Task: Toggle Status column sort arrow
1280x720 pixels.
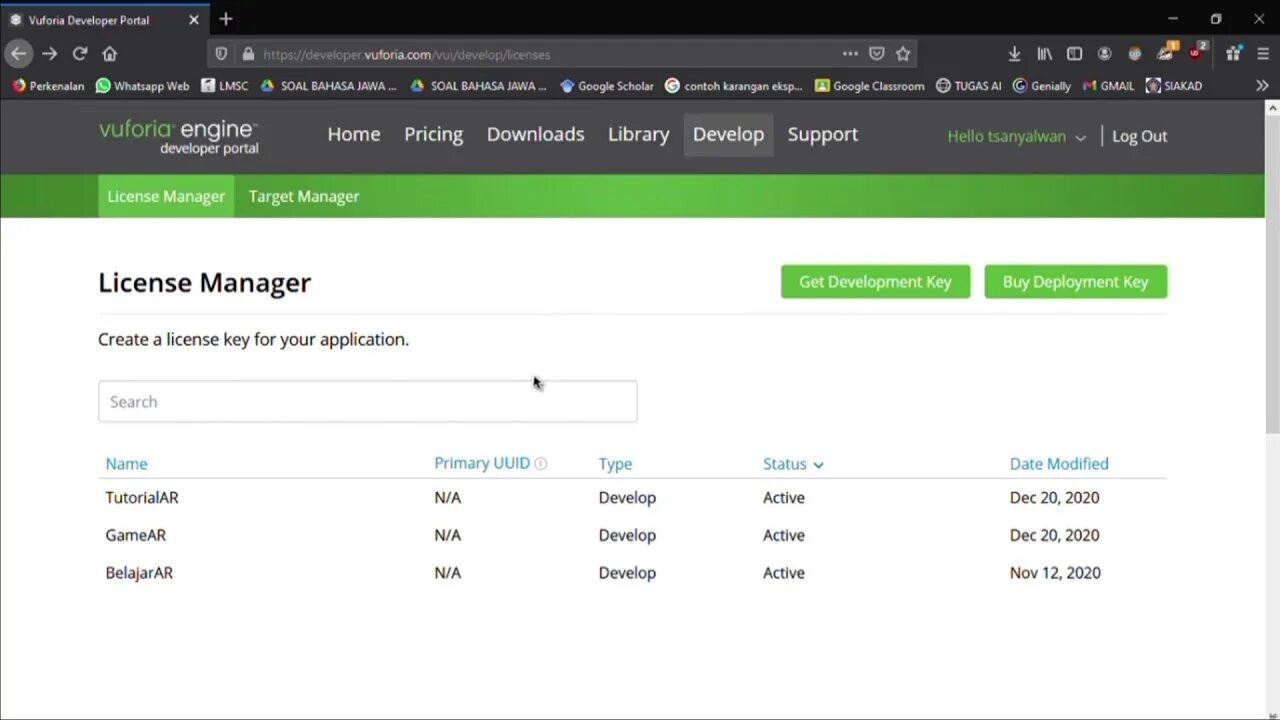Action: 818,465
